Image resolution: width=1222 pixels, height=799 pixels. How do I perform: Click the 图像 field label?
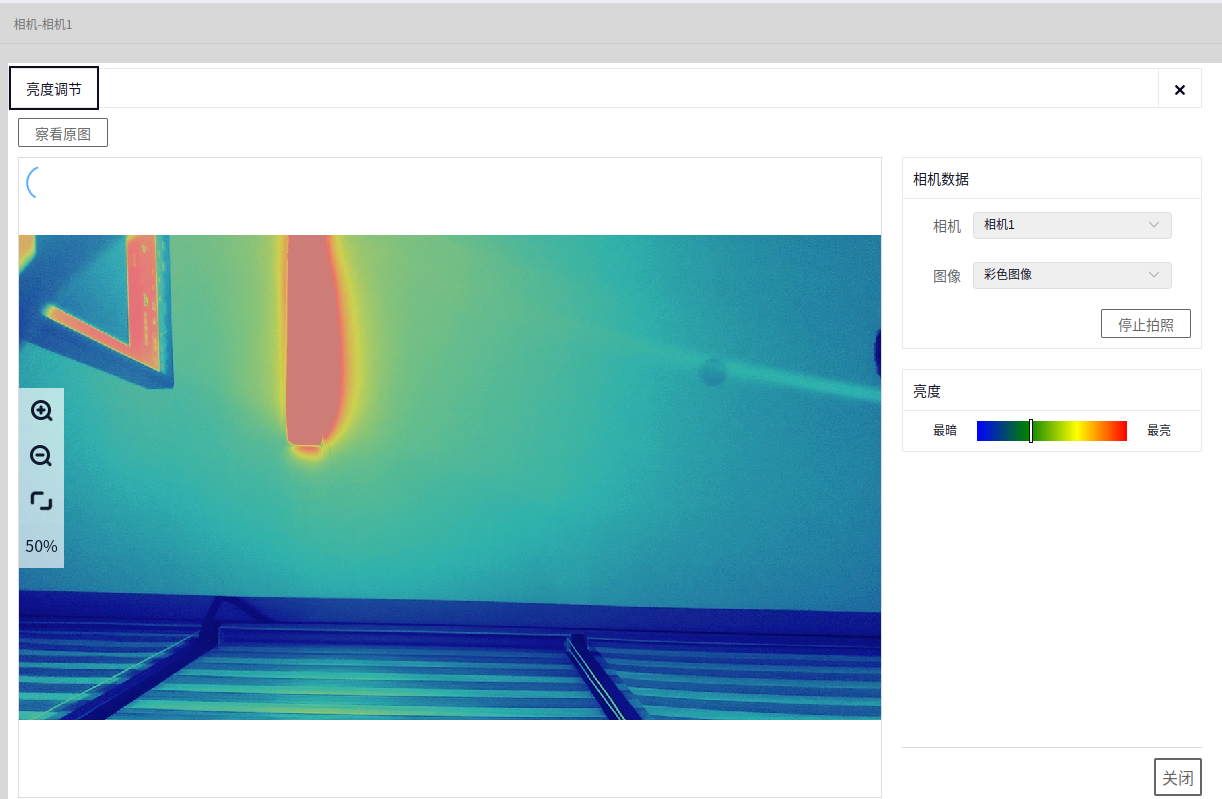(x=947, y=276)
